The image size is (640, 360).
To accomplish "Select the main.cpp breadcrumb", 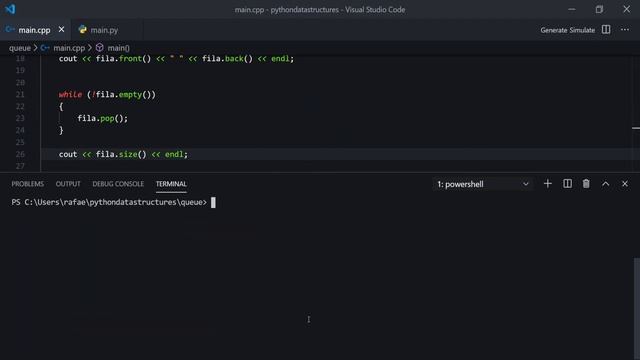I will [x=69, y=48].
